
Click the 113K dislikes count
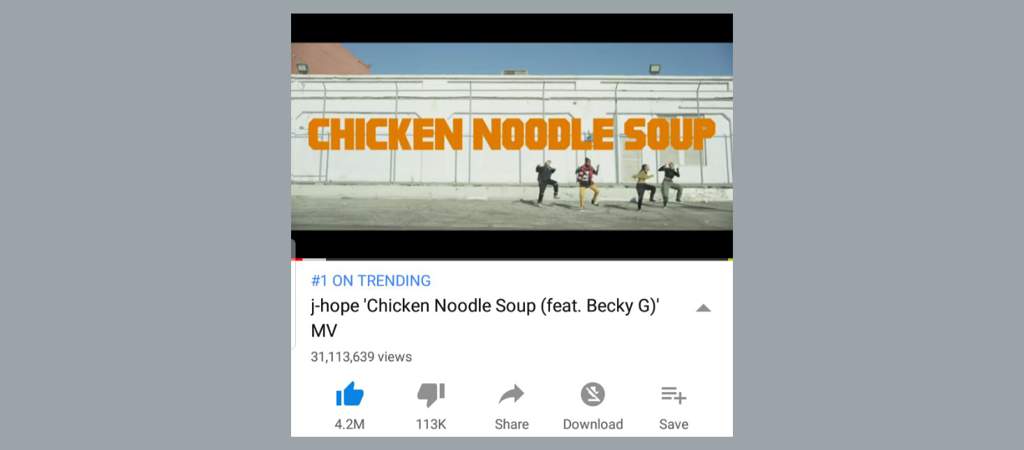431,424
